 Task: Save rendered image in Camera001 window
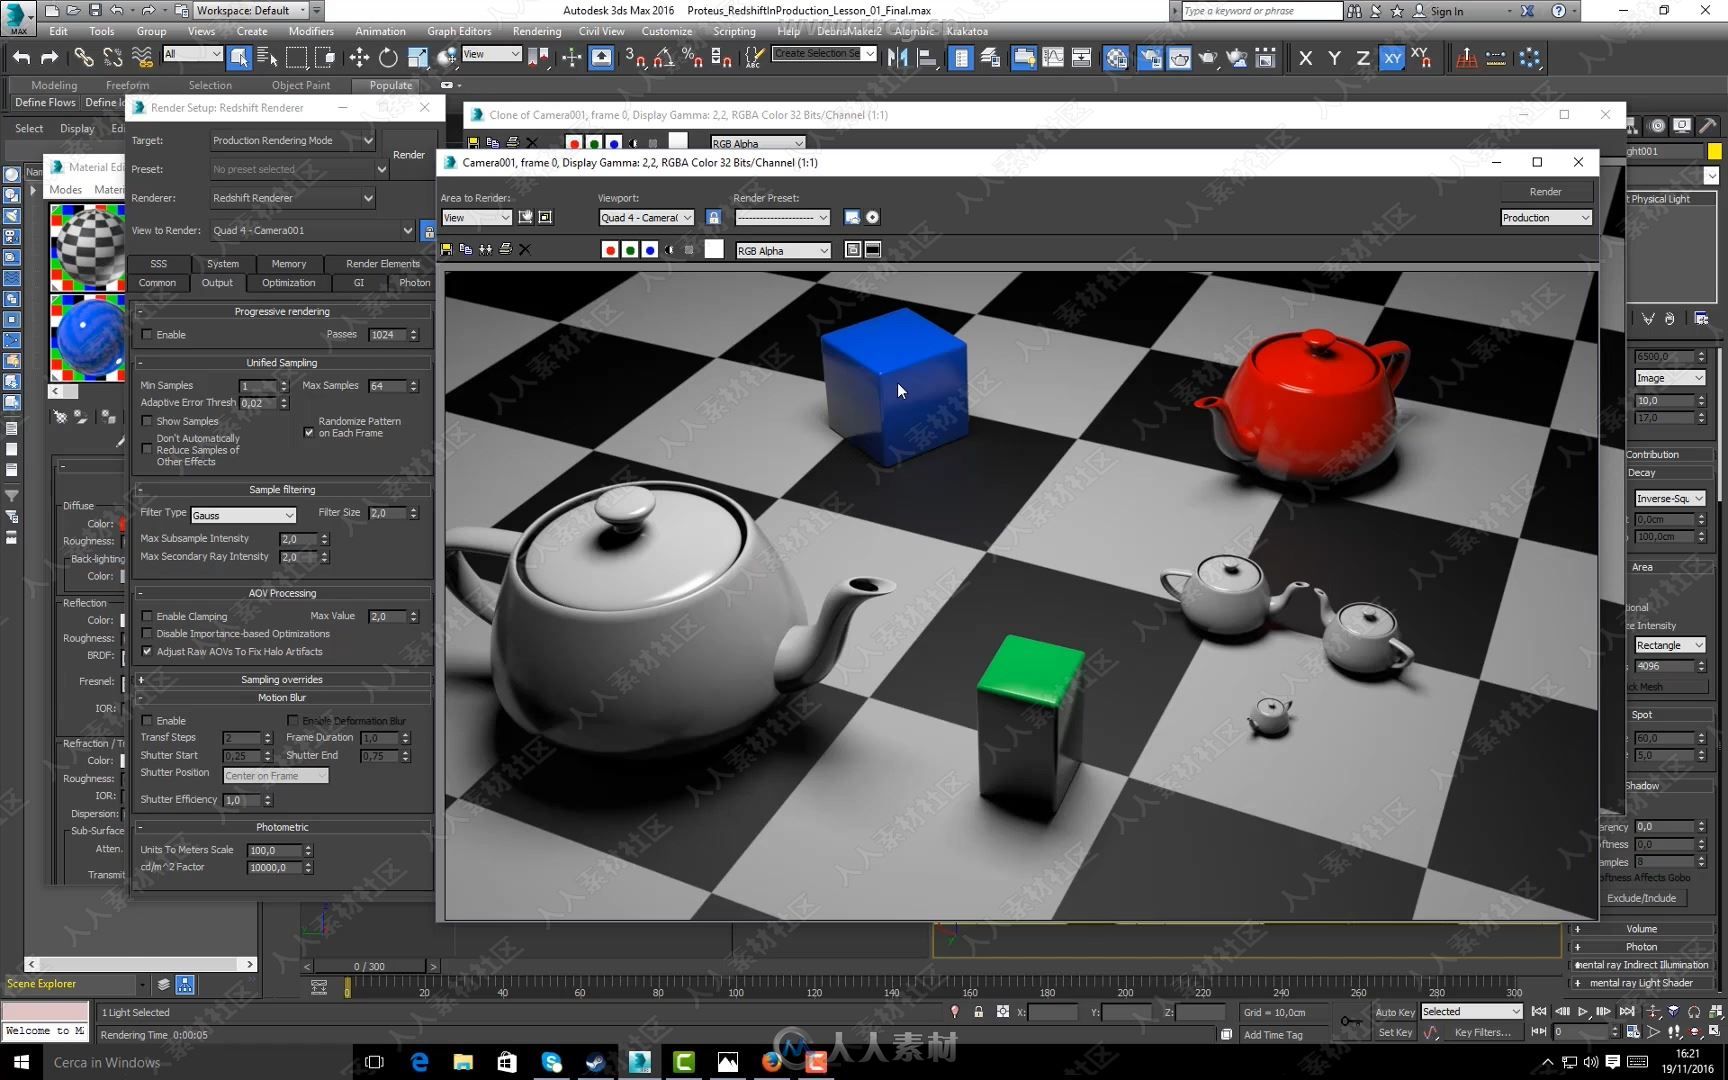click(446, 249)
